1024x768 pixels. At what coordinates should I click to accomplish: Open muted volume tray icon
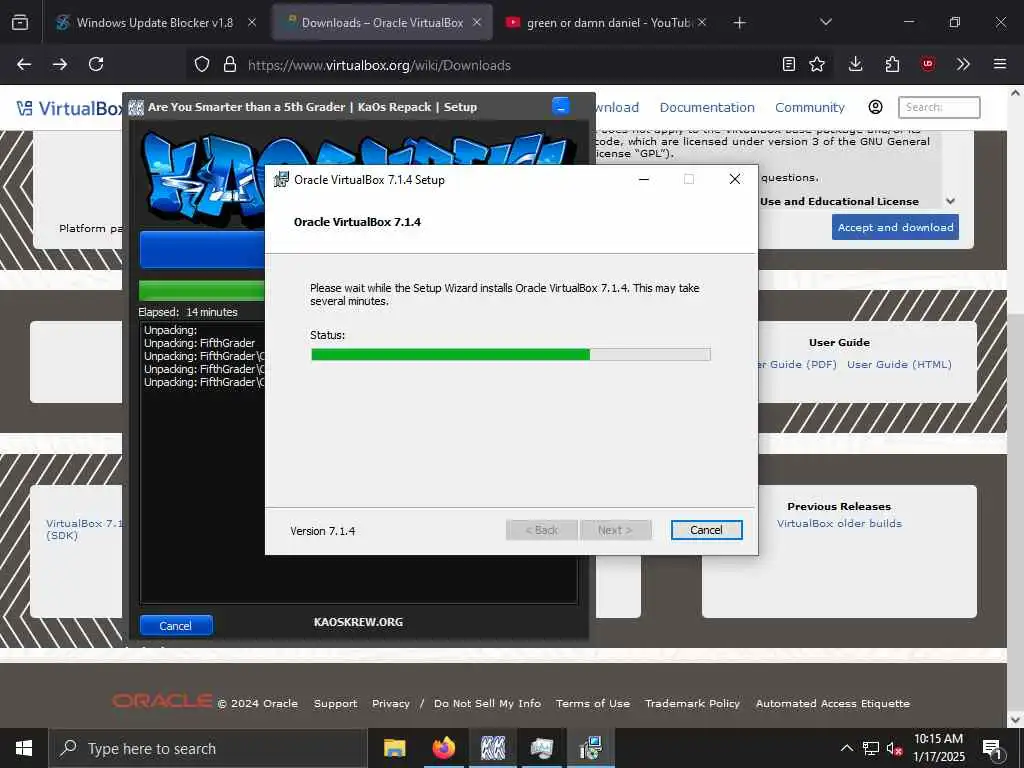pyautogui.click(x=895, y=748)
